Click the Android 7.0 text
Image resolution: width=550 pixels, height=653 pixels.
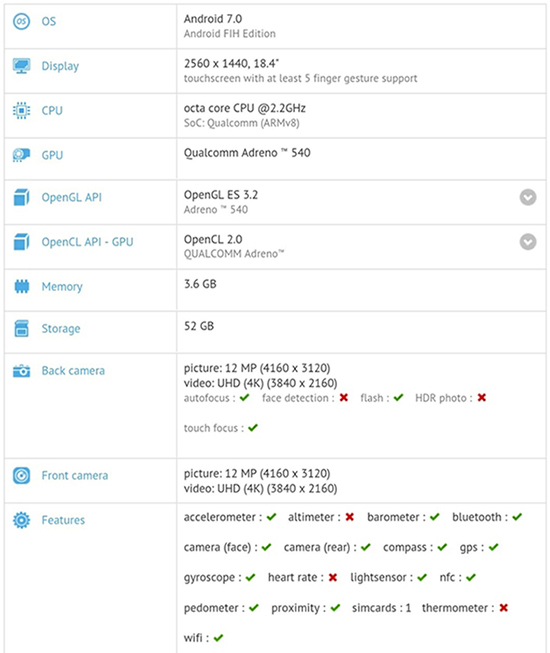click(x=213, y=19)
